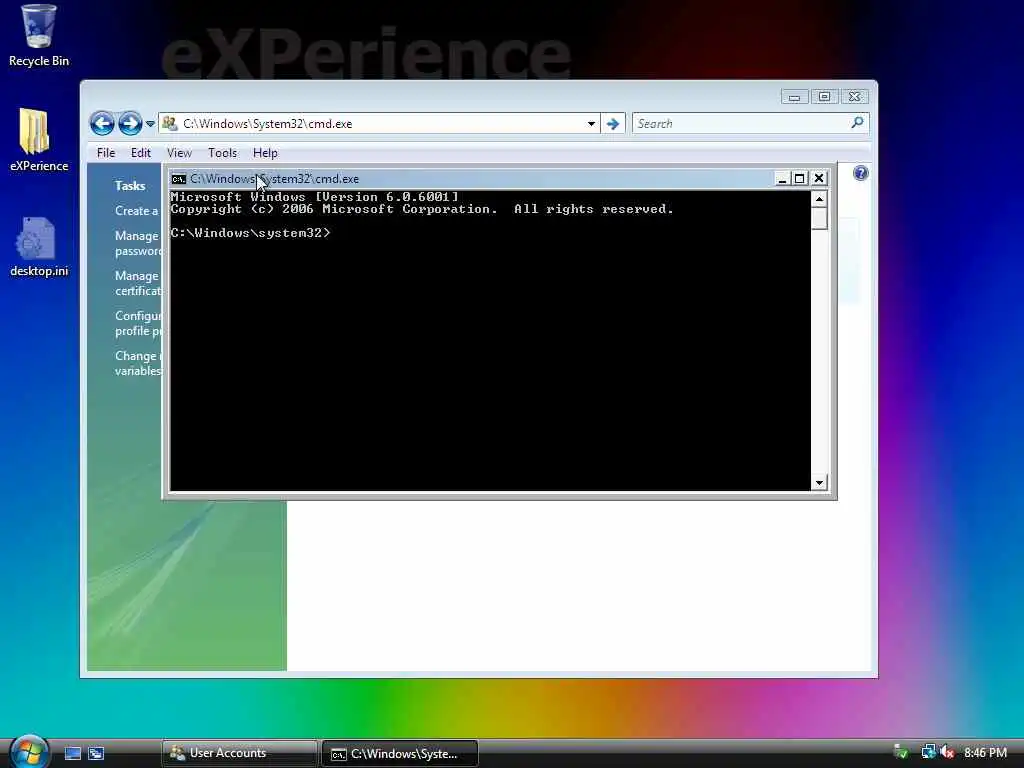
Task: Open the Recycle Bin desktop icon
Action: click(x=39, y=36)
